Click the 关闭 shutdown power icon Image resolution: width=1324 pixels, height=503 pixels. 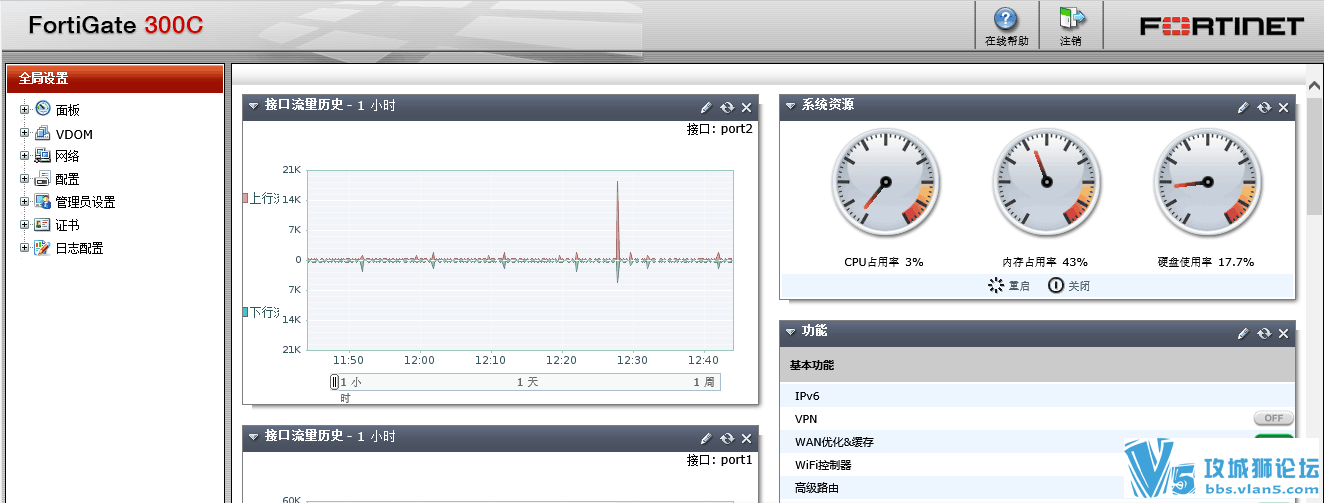pyautogui.click(x=1055, y=286)
